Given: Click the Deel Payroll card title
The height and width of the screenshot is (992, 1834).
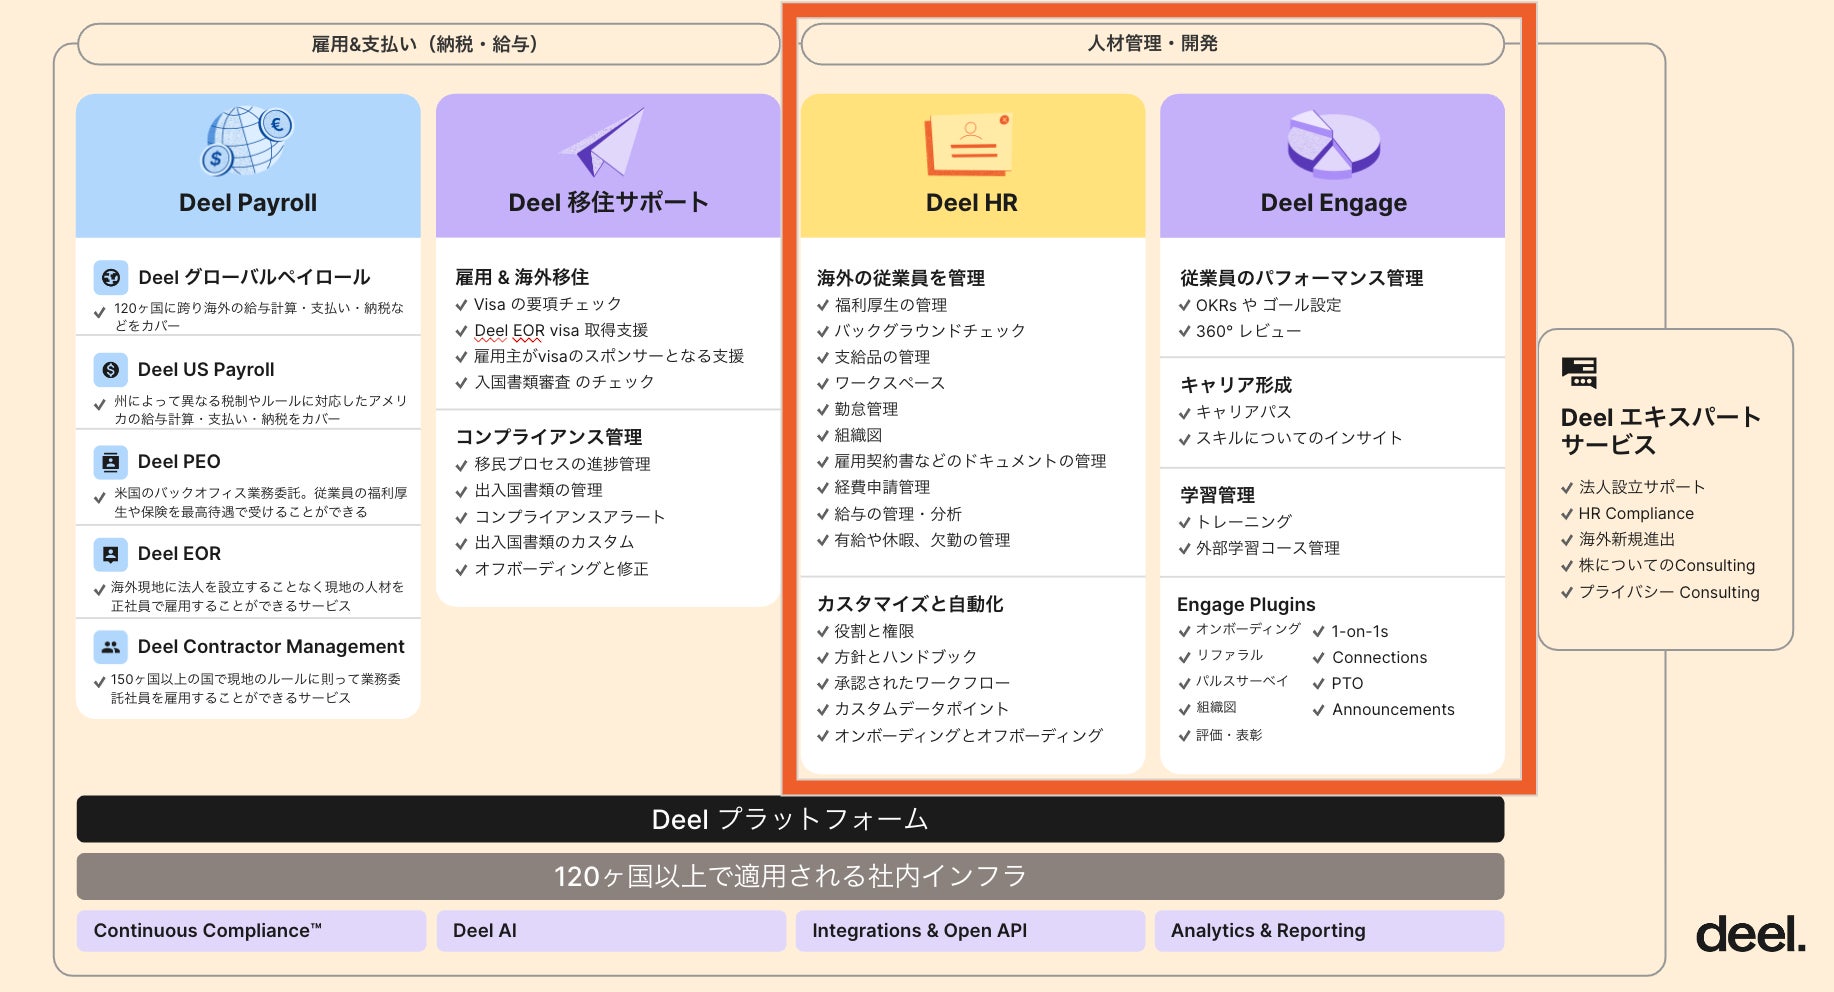Looking at the screenshot, I should coord(248,203).
